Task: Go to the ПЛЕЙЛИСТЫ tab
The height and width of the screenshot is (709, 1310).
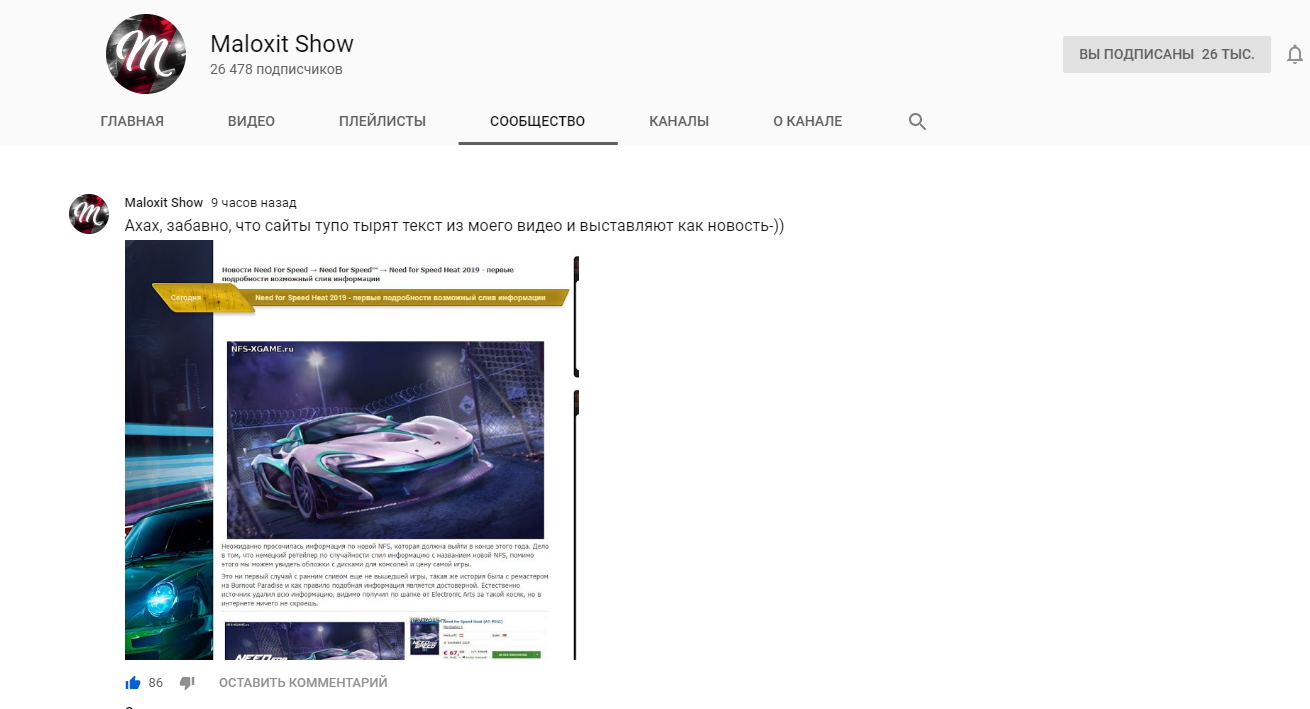Action: (382, 122)
